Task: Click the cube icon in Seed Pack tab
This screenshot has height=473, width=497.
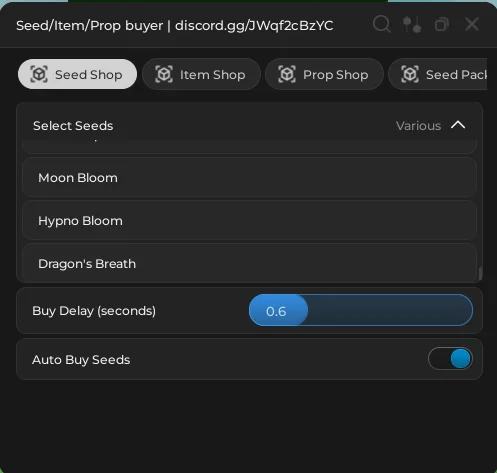Action: pos(410,74)
